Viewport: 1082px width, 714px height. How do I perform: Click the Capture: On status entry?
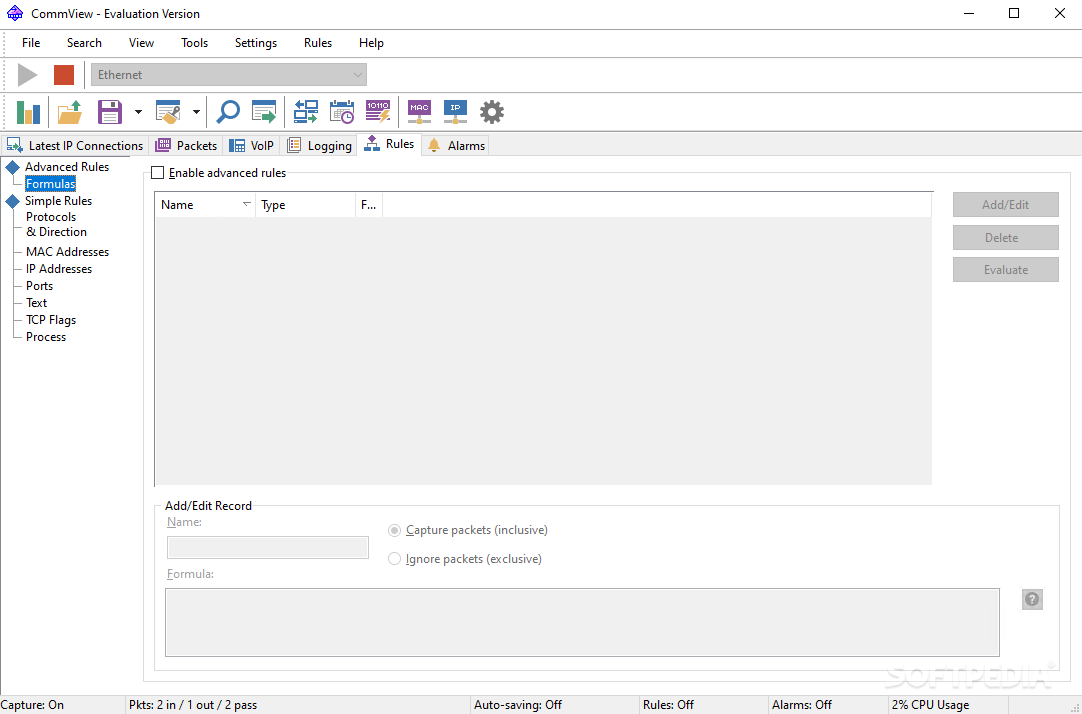coord(32,705)
